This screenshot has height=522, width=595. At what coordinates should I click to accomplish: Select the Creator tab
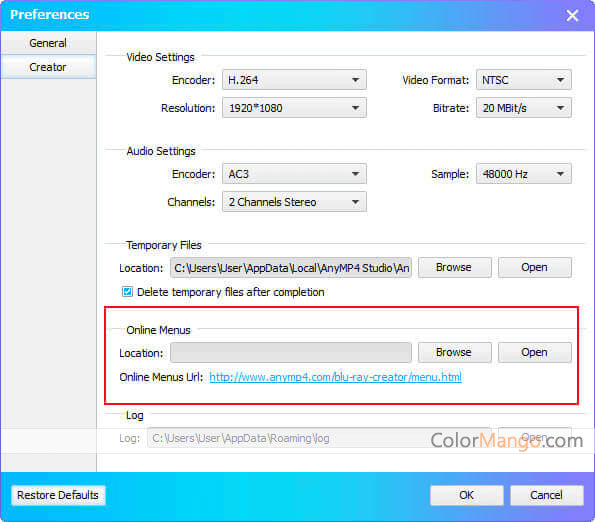click(x=48, y=67)
